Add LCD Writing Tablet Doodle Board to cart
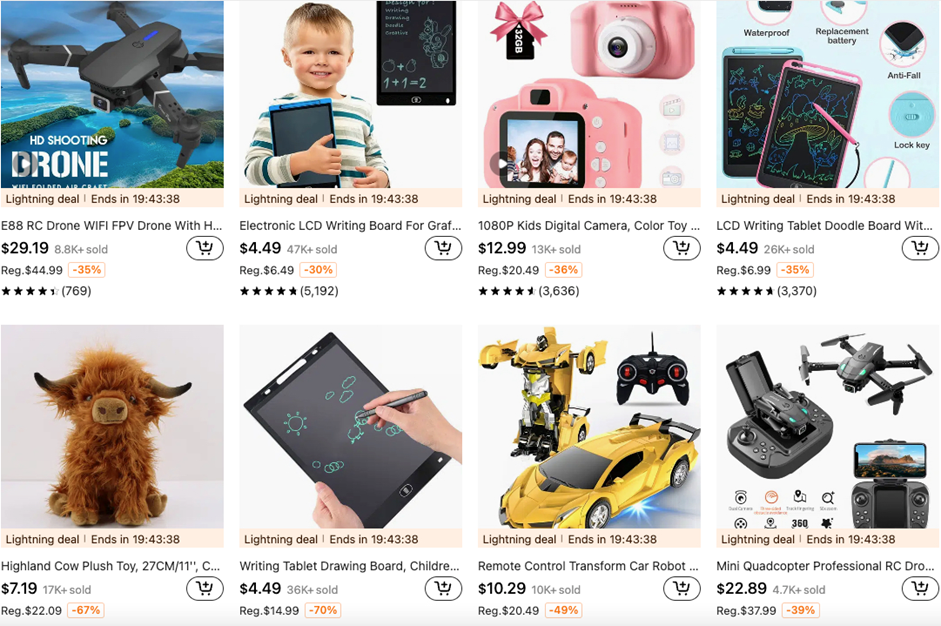Image resolution: width=941 pixels, height=626 pixels. pos(920,248)
